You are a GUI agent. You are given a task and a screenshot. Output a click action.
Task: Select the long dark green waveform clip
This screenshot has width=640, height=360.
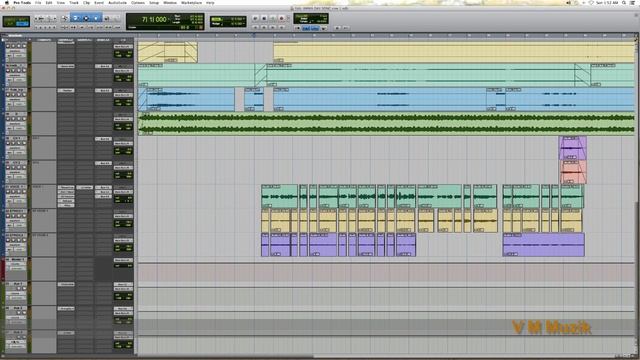point(386,123)
